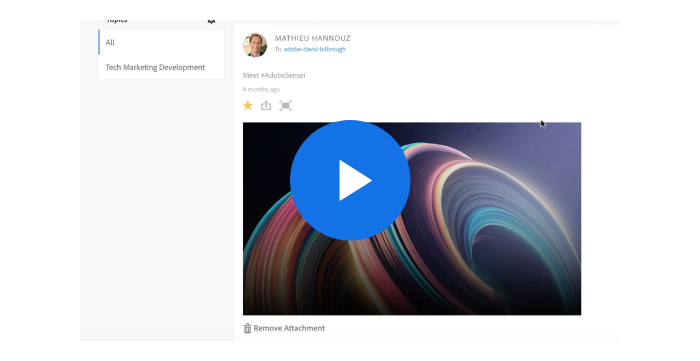Click the 9 months ago timestamp
The width and height of the screenshot is (700, 361).
click(261, 90)
